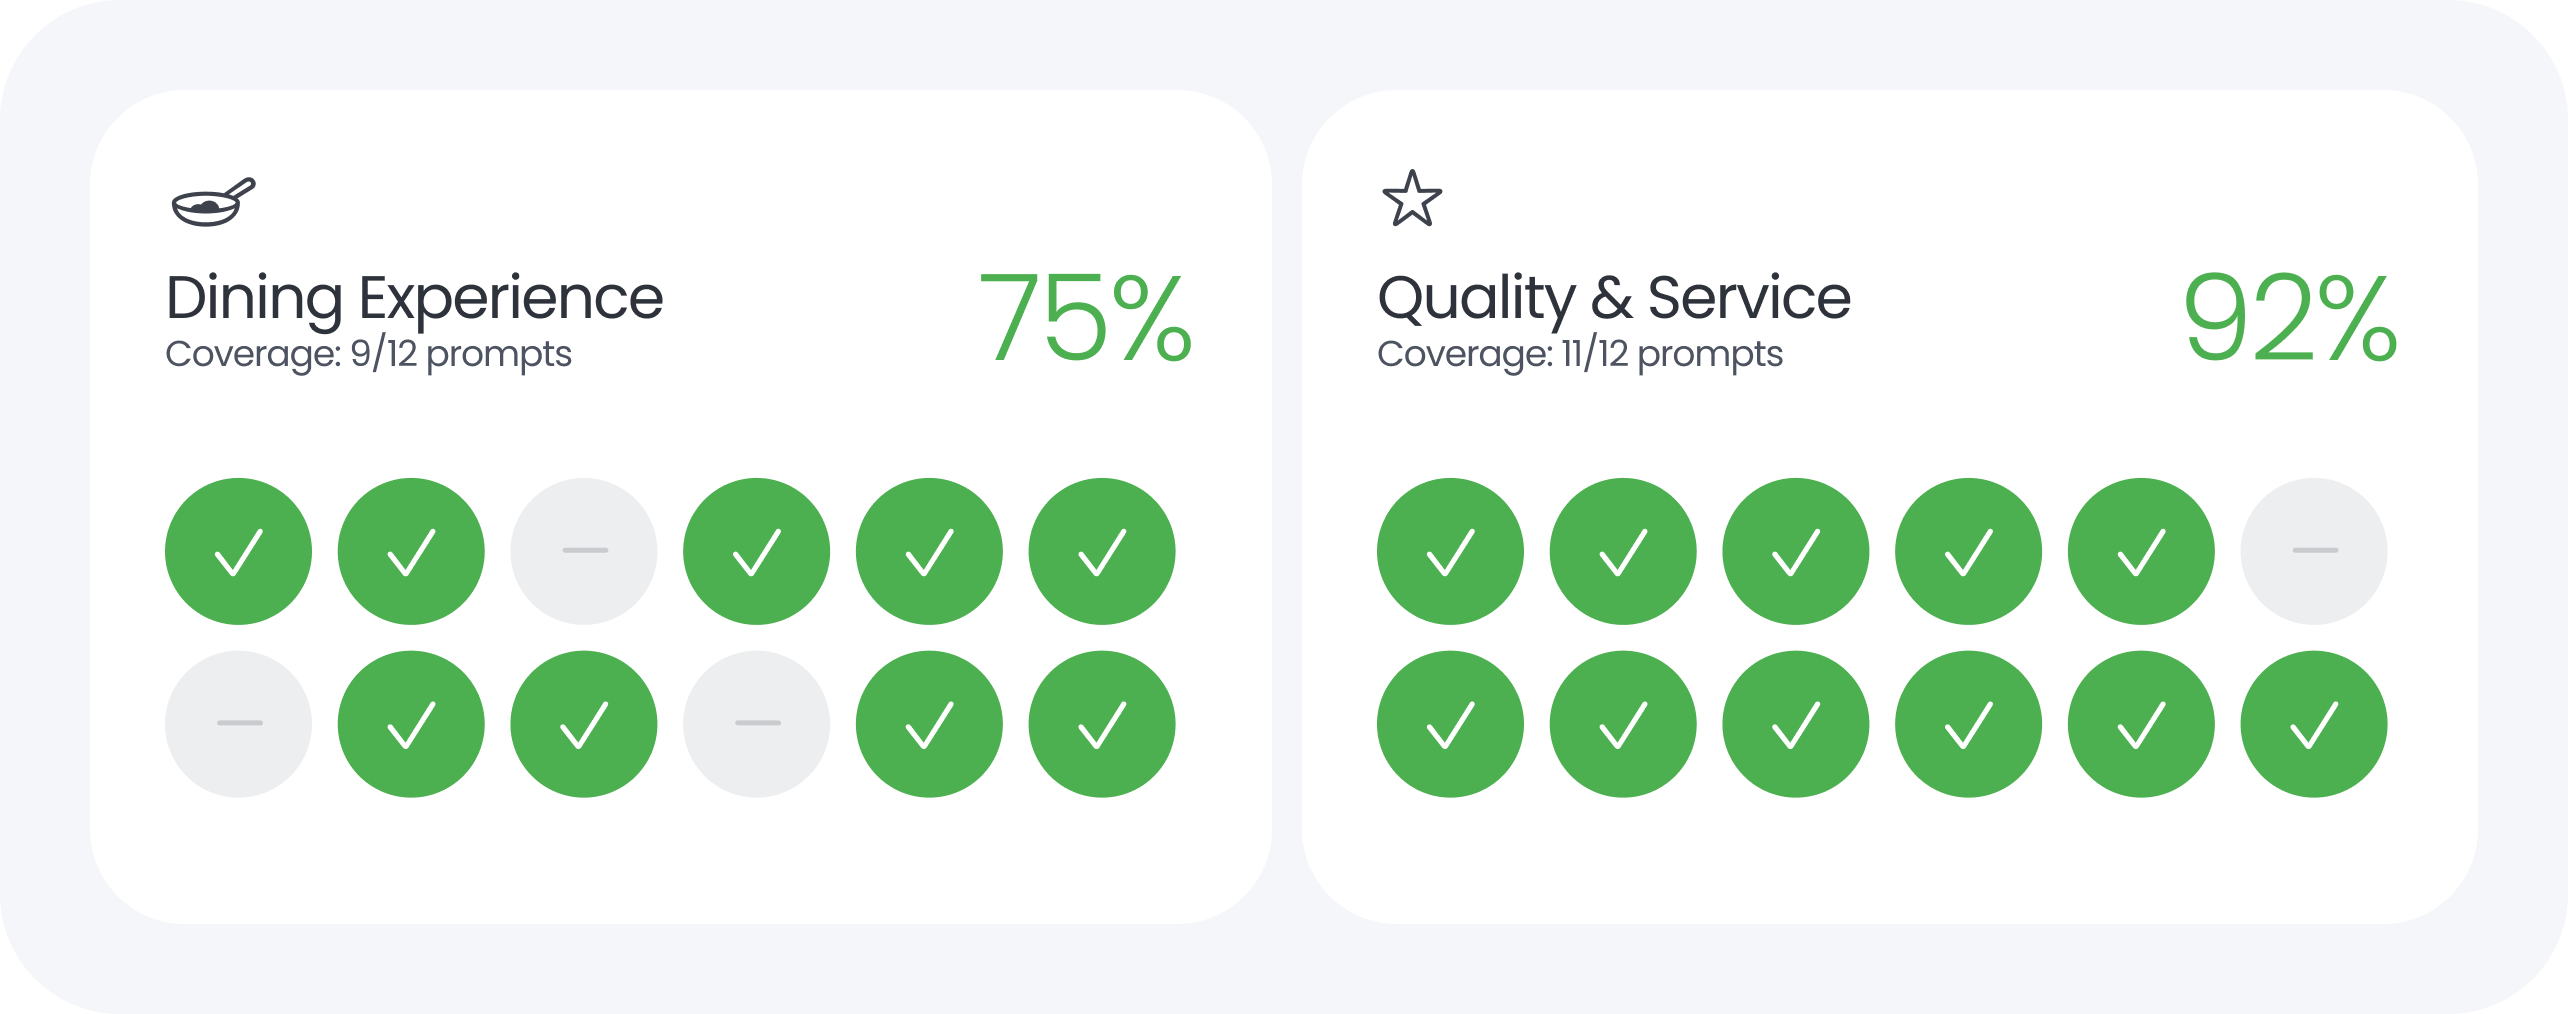Click the last checkmark circle in Dining Experience's top row
The image size is (2568, 1014).
coord(1102,551)
